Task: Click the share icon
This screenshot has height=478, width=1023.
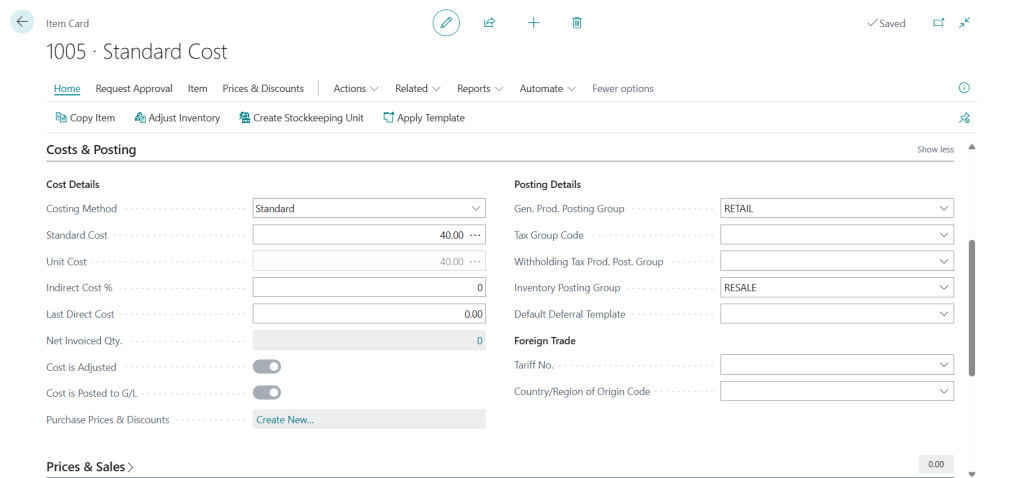Action: (489, 23)
